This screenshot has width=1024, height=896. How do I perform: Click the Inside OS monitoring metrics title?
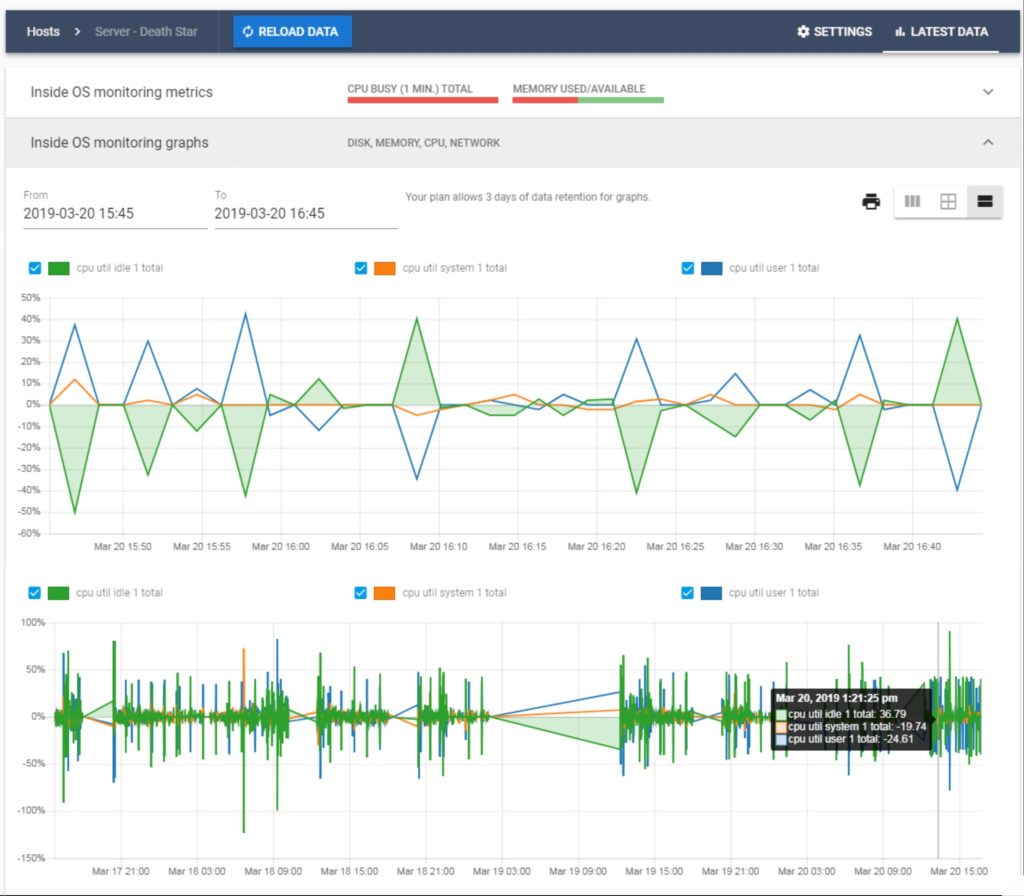click(x=121, y=92)
